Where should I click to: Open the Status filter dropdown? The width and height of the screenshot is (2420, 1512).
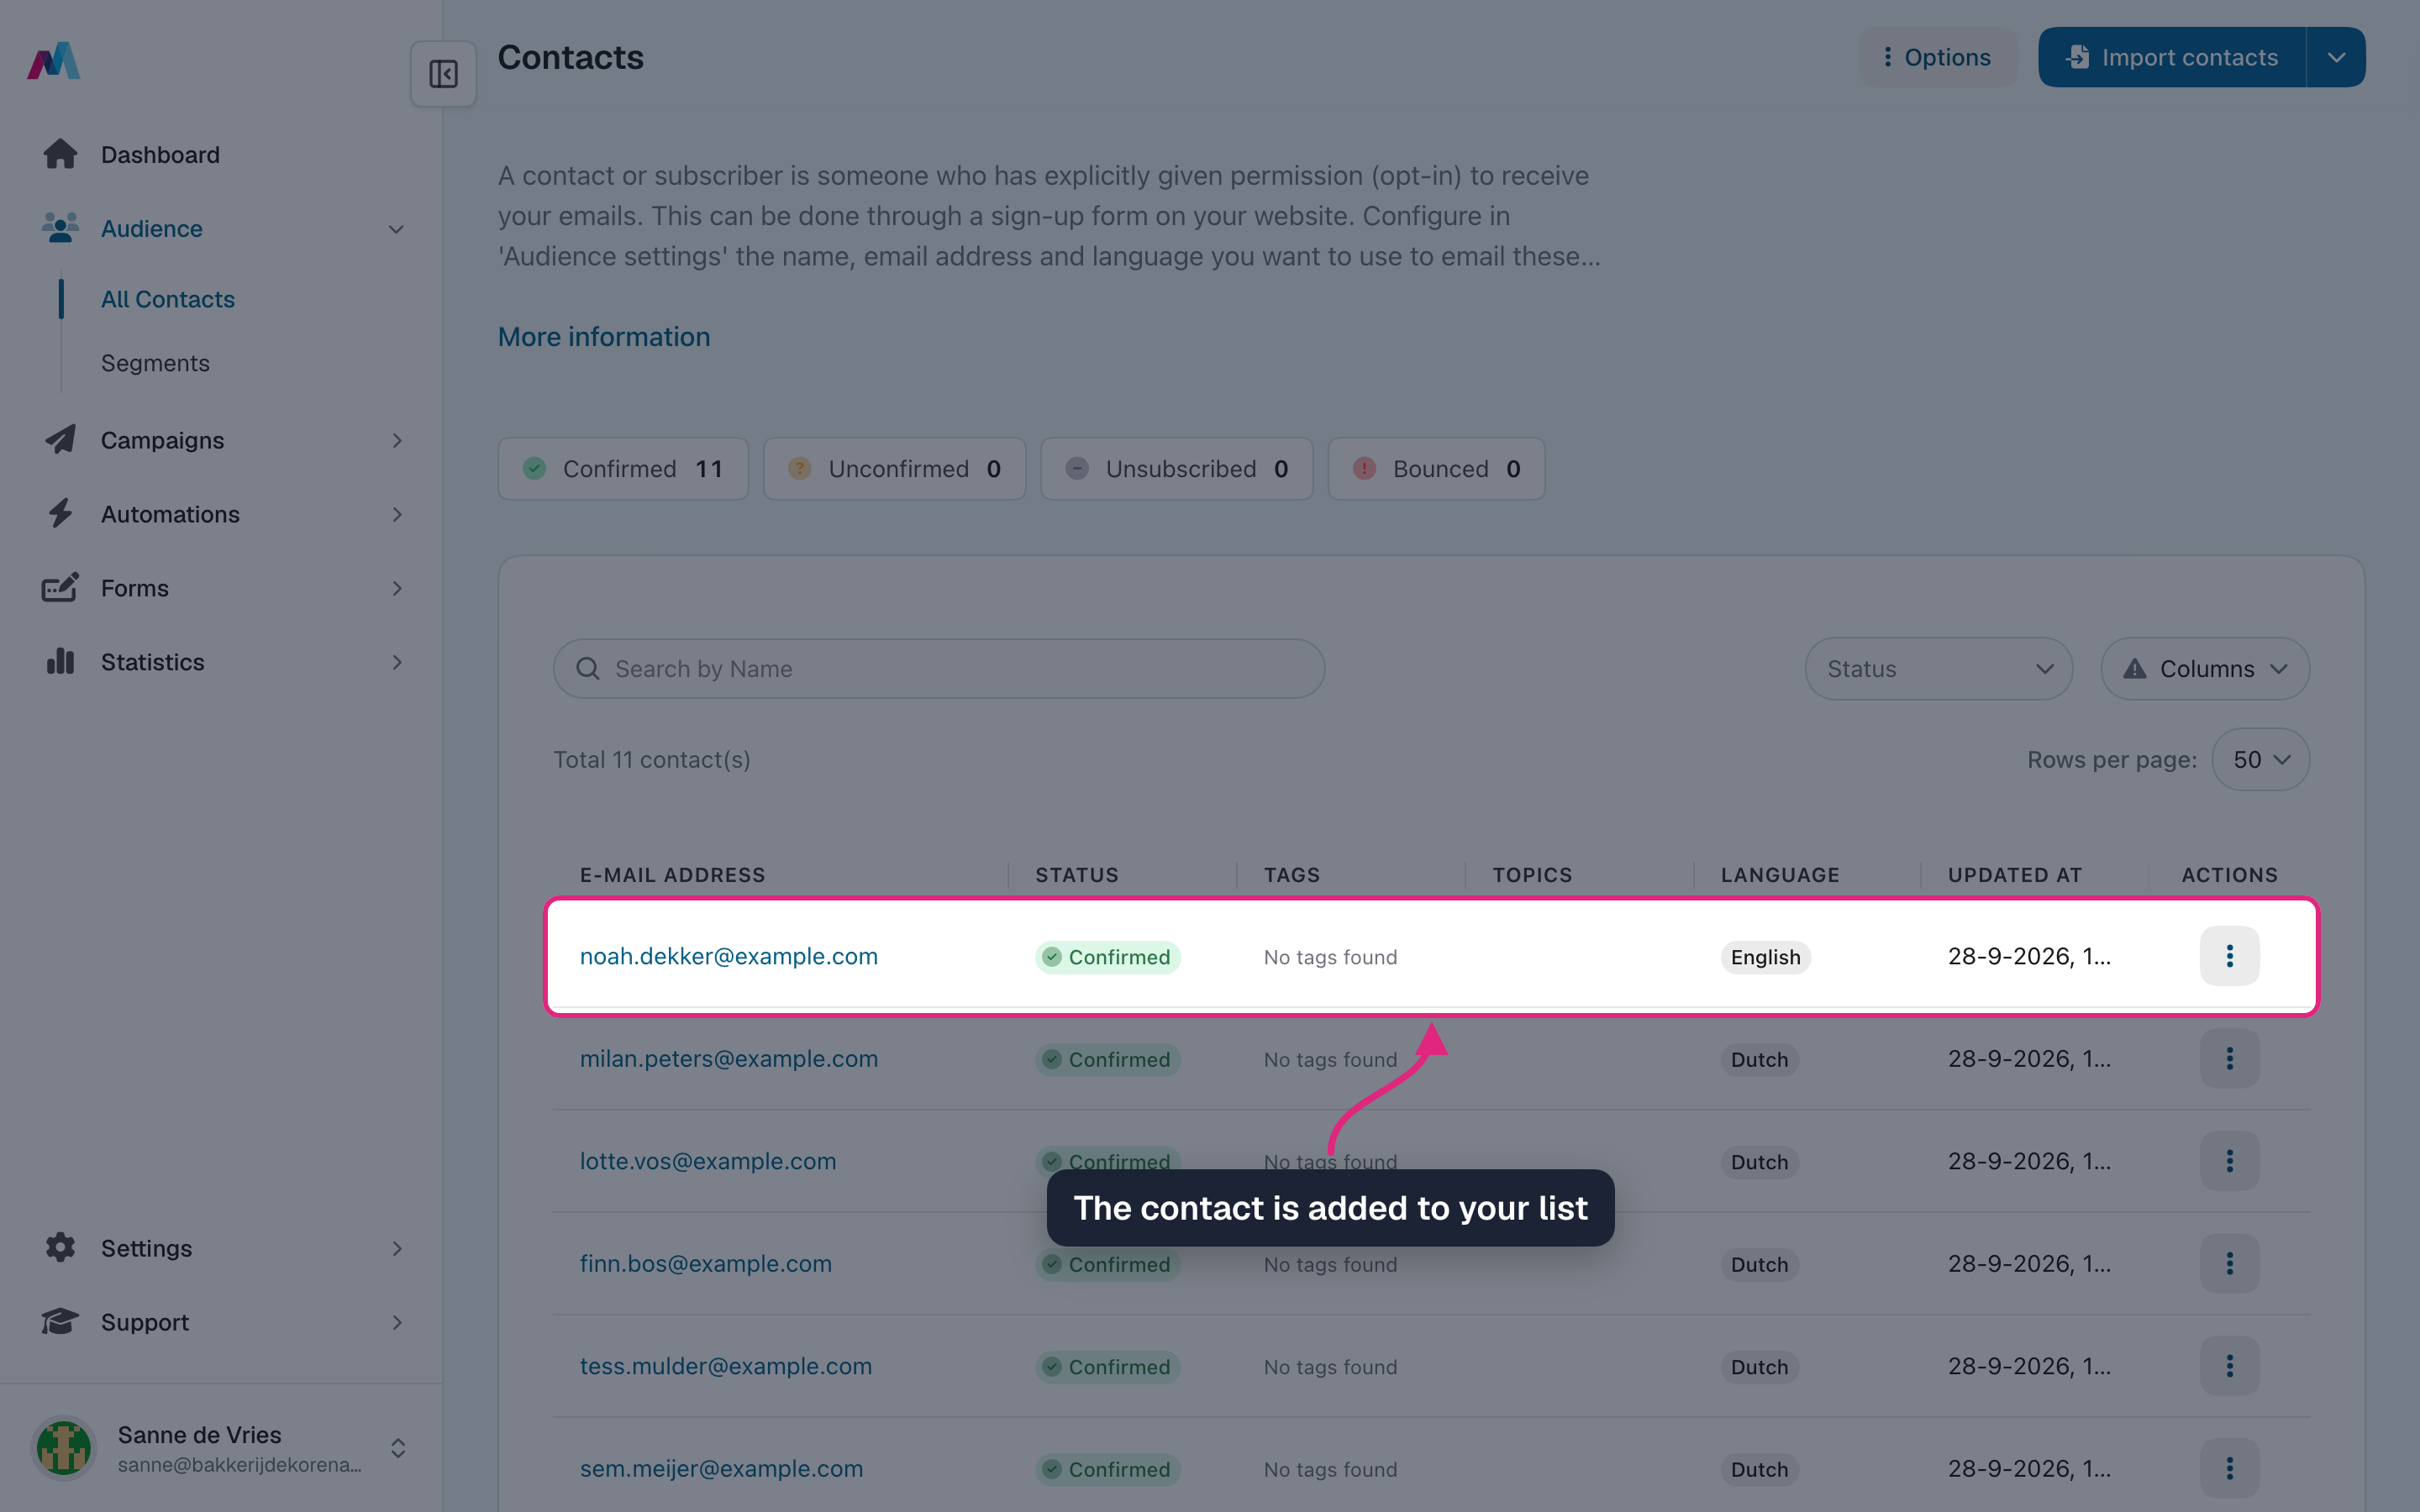coord(1938,669)
